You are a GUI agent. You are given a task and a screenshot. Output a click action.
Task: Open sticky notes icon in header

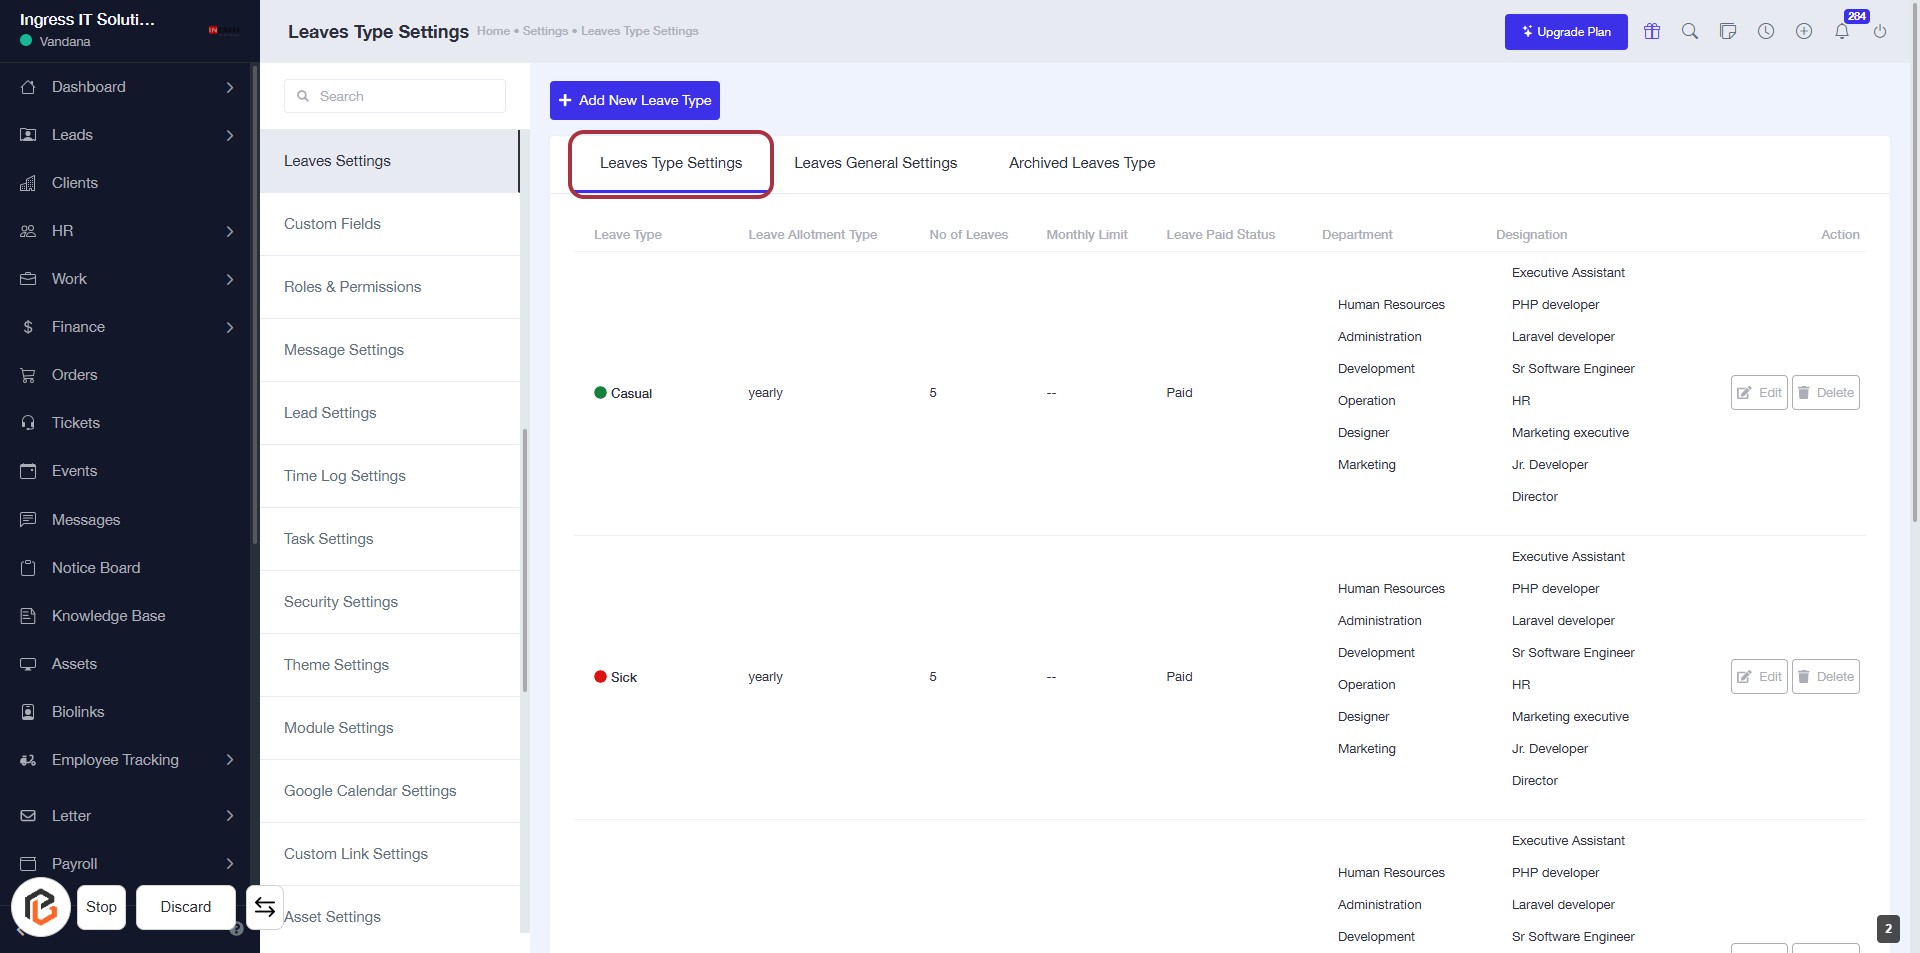[1728, 32]
